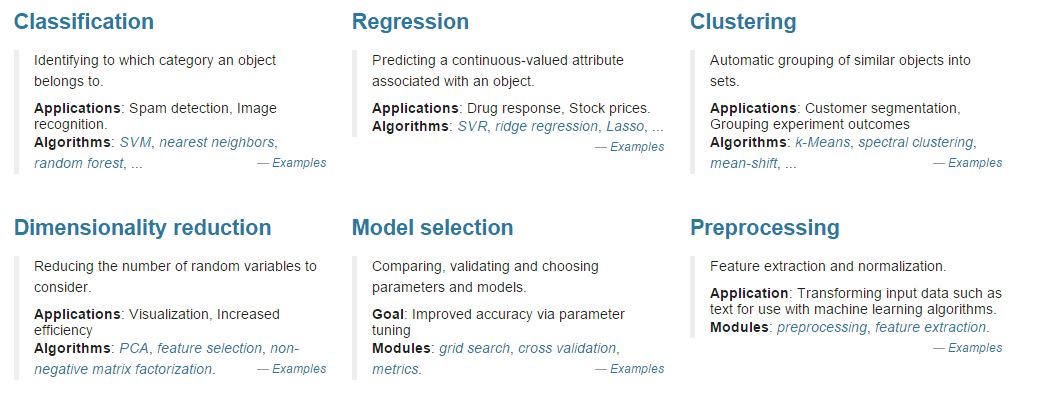Follow the spectral clustering link
The width and height of the screenshot is (1044, 400).
click(915, 142)
